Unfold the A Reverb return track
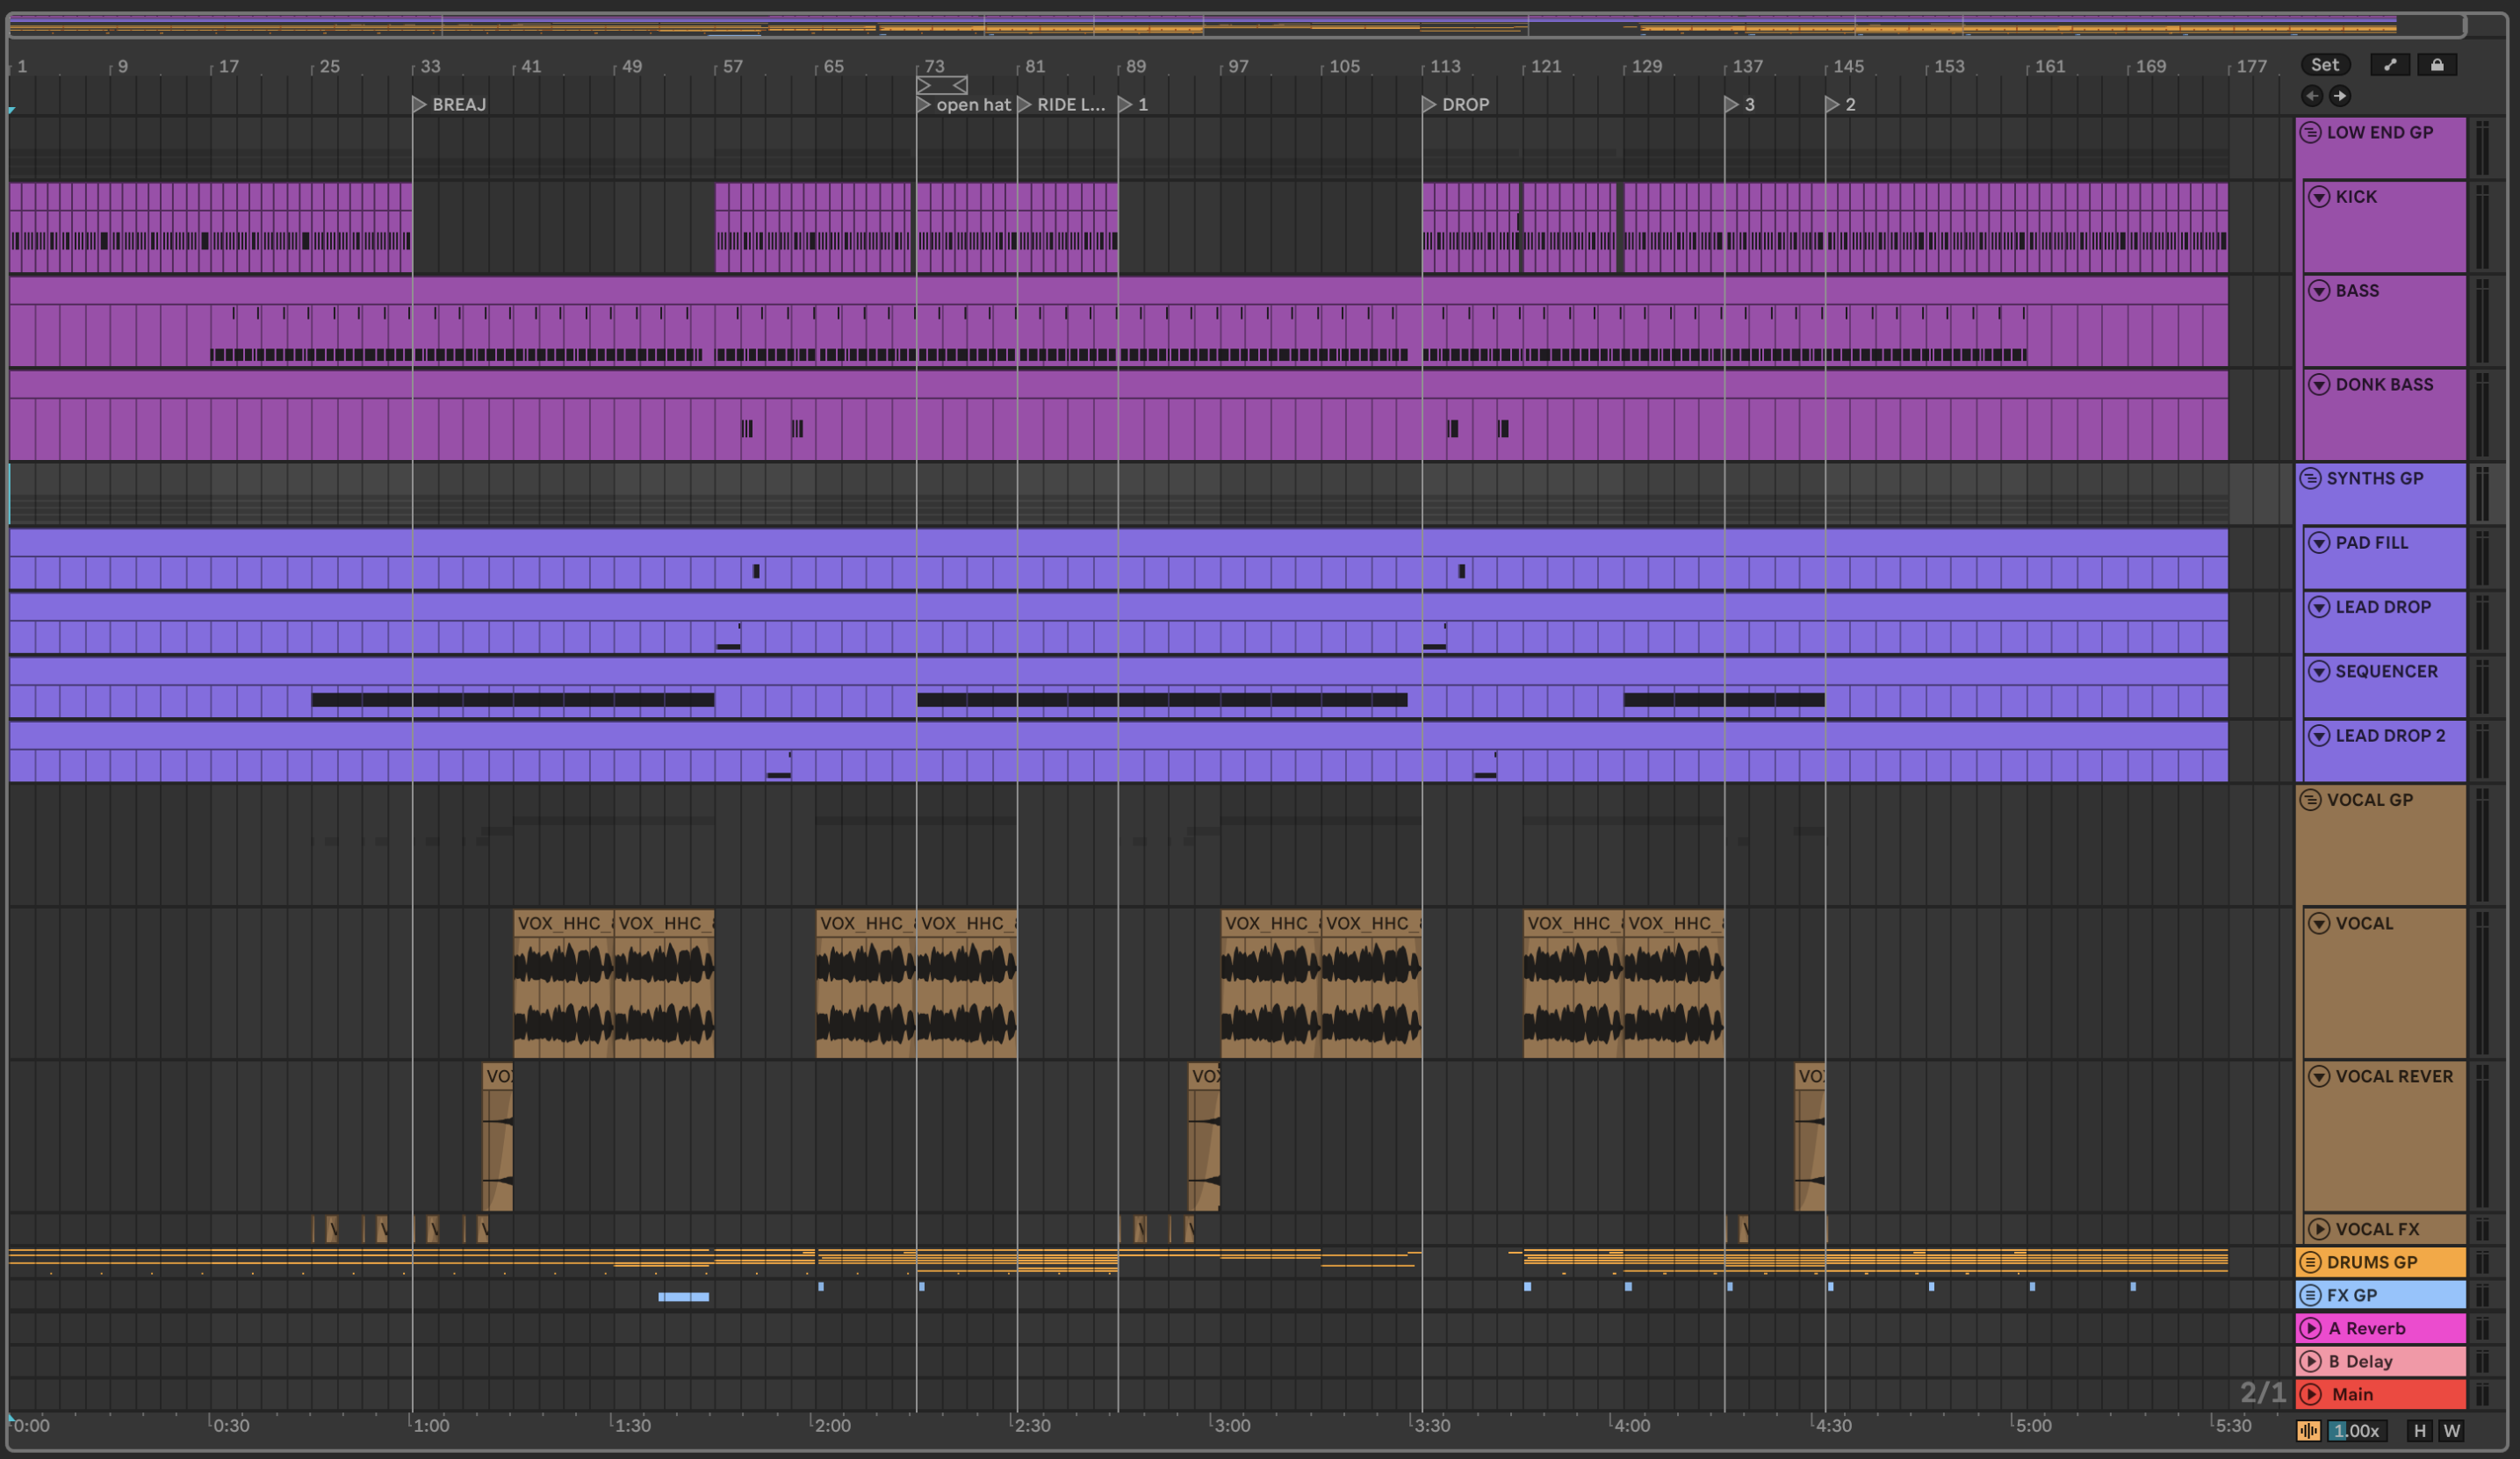This screenshot has width=2520, height=1459. point(2310,1329)
